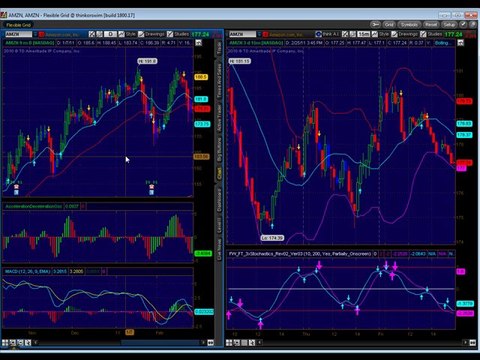Click first zoom icon at bottom-left of right chart
The width and height of the screenshot is (480, 360).
(x=229, y=342)
